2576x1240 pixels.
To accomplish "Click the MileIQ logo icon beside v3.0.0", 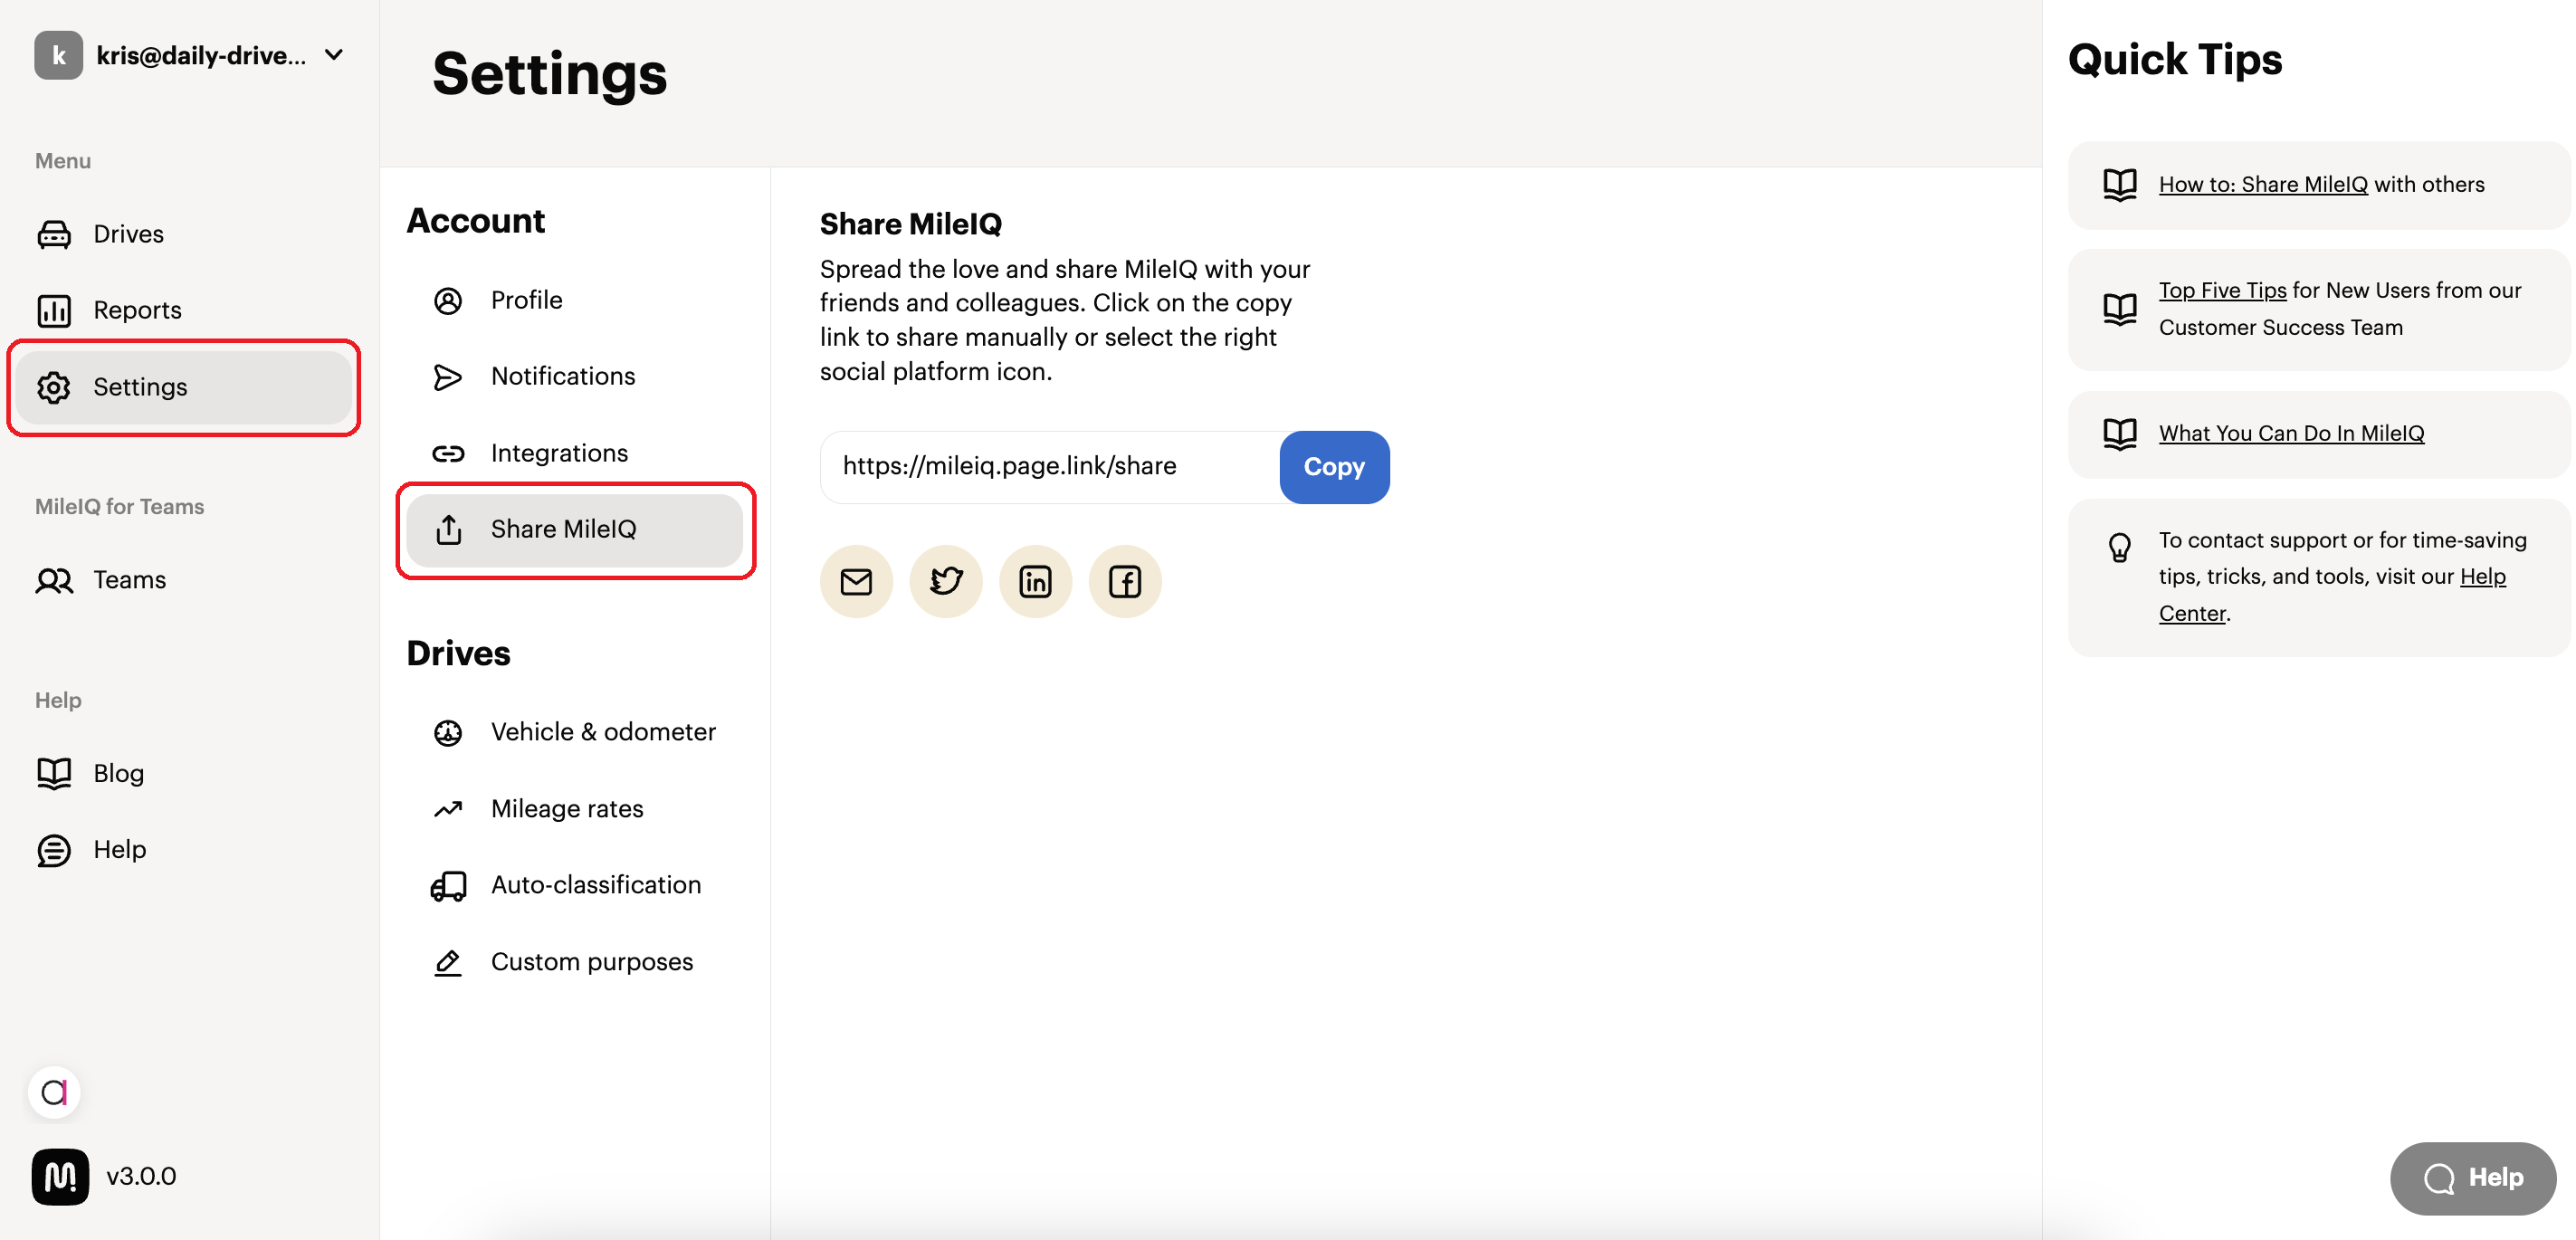I will [60, 1177].
